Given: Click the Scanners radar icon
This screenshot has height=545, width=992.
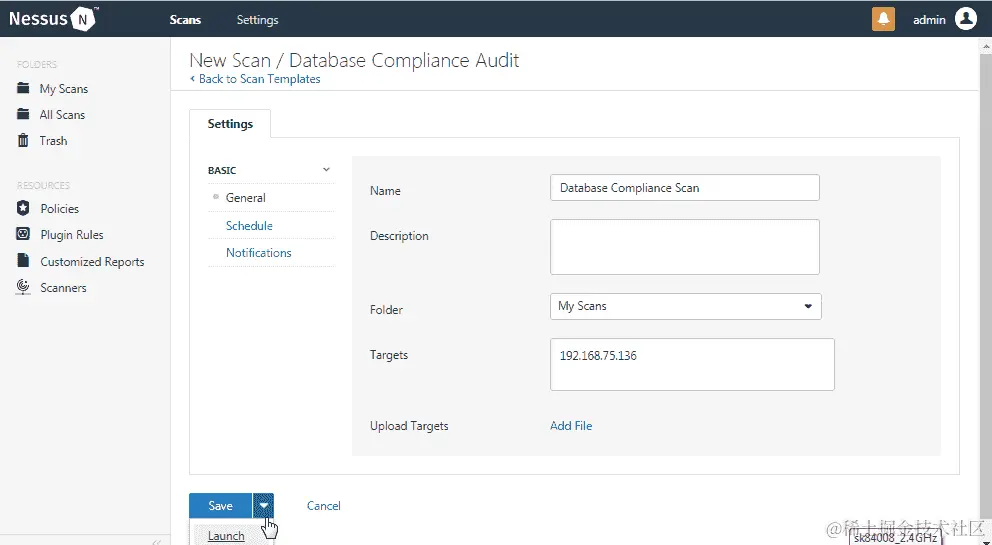Looking at the screenshot, I should point(23,287).
